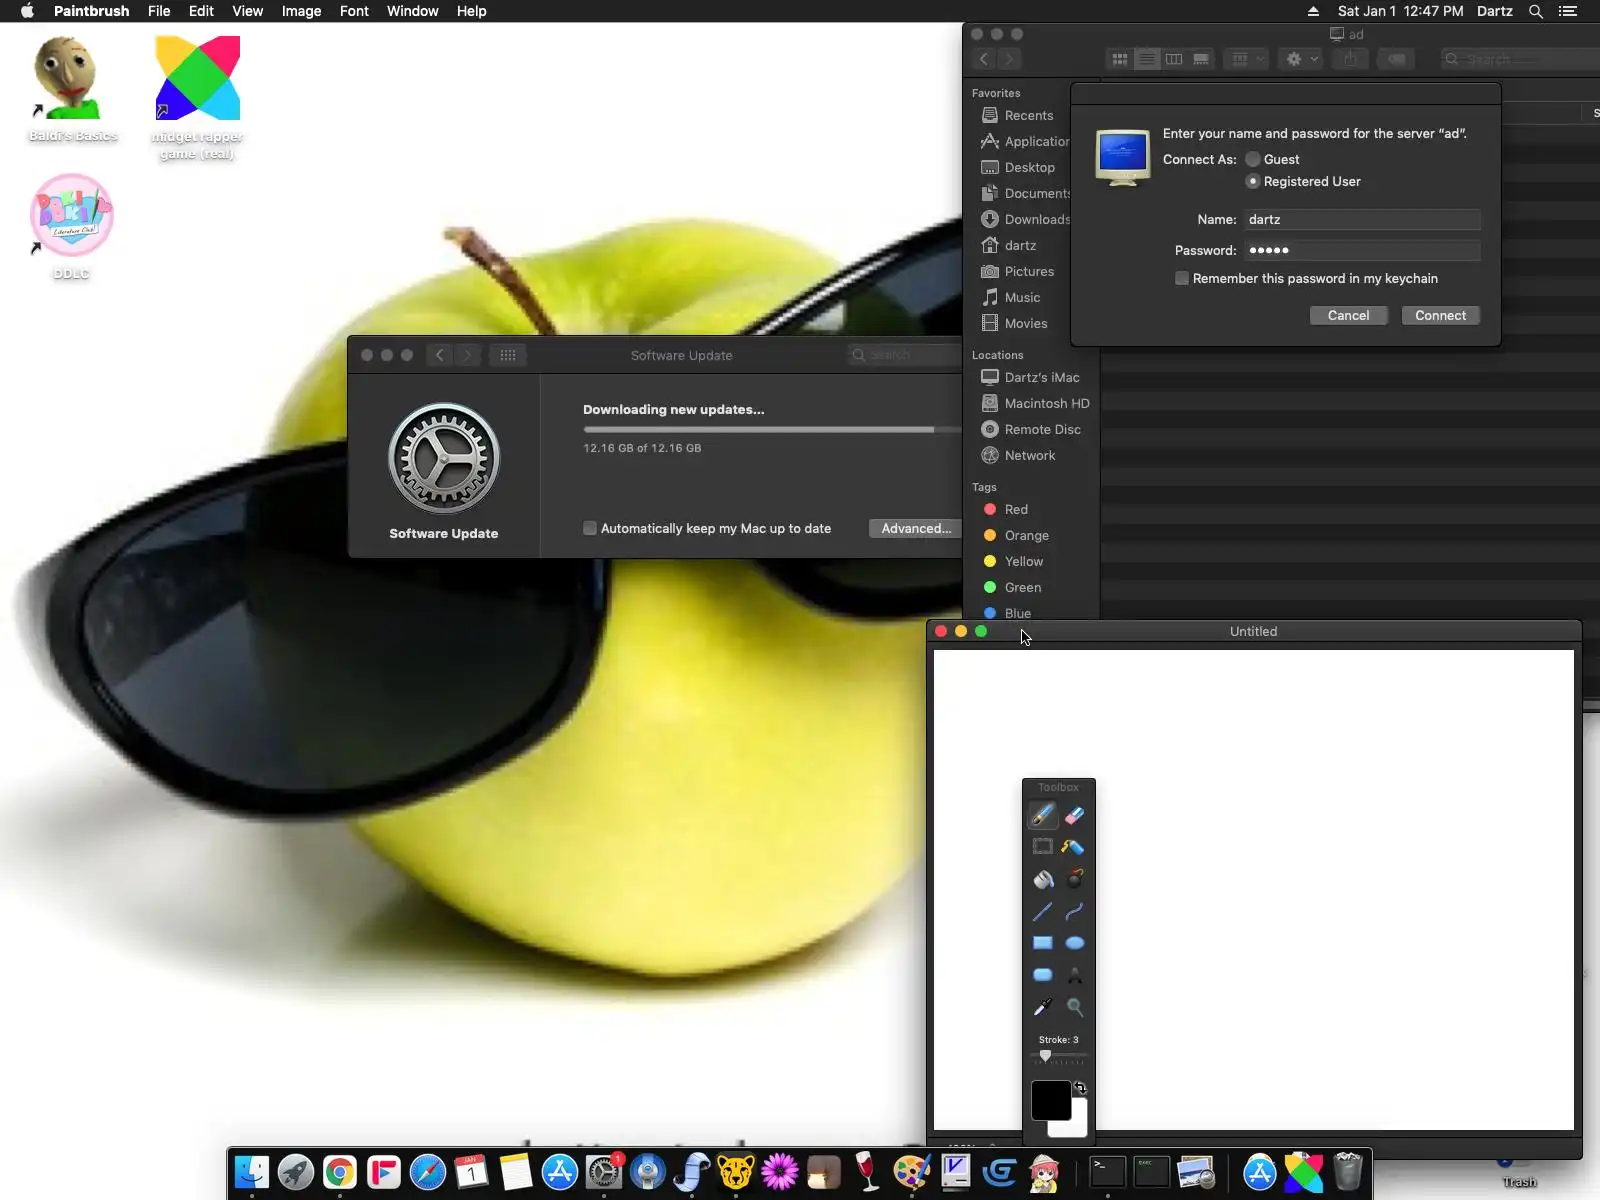Select the Eraser tool in Toolbox
Viewport: 1600px width, 1200px height.
pos(1075,816)
